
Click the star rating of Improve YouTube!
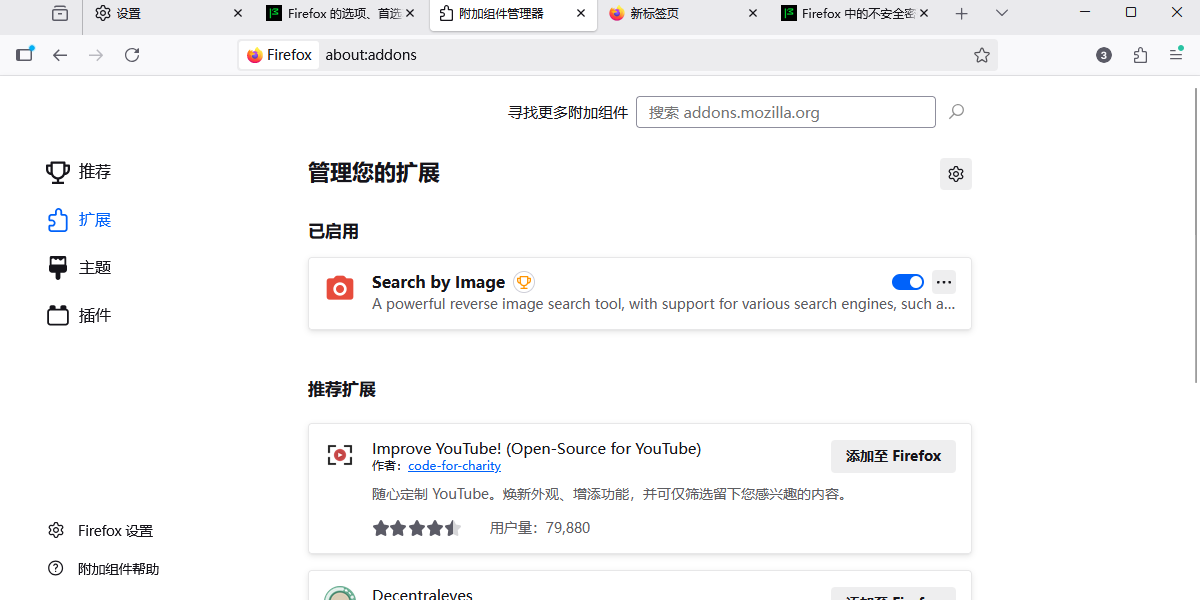tap(417, 528)
